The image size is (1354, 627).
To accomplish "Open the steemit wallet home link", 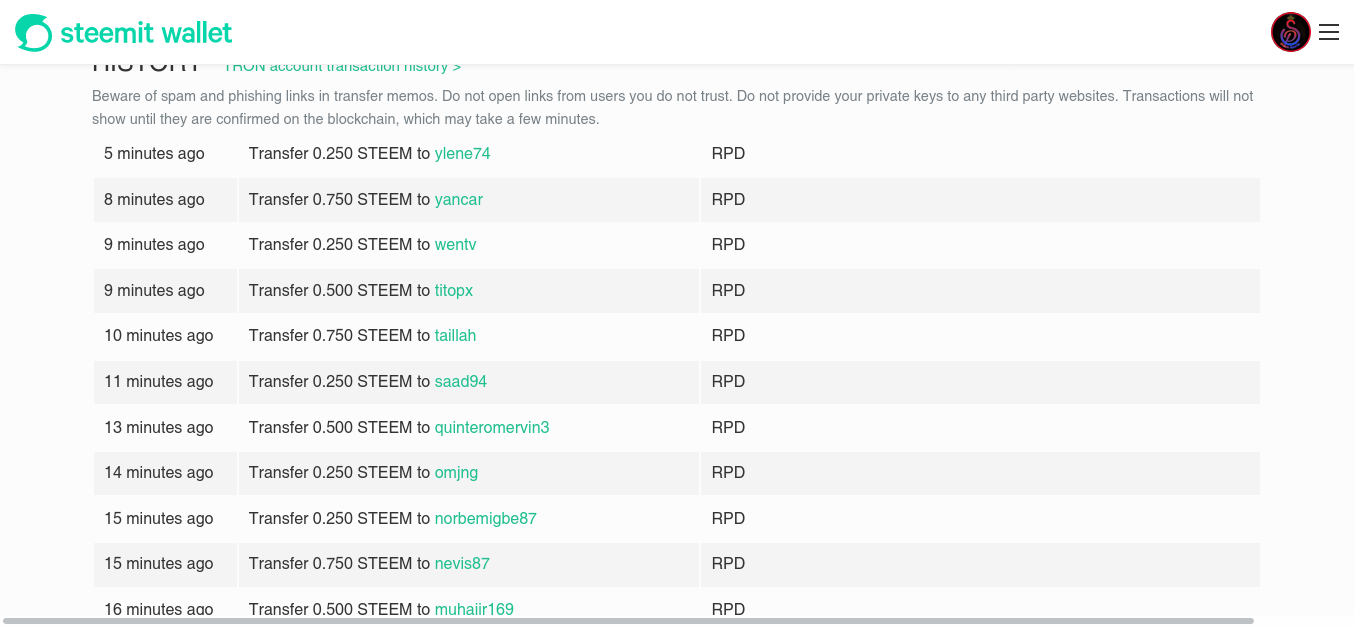I will (124, 33).
